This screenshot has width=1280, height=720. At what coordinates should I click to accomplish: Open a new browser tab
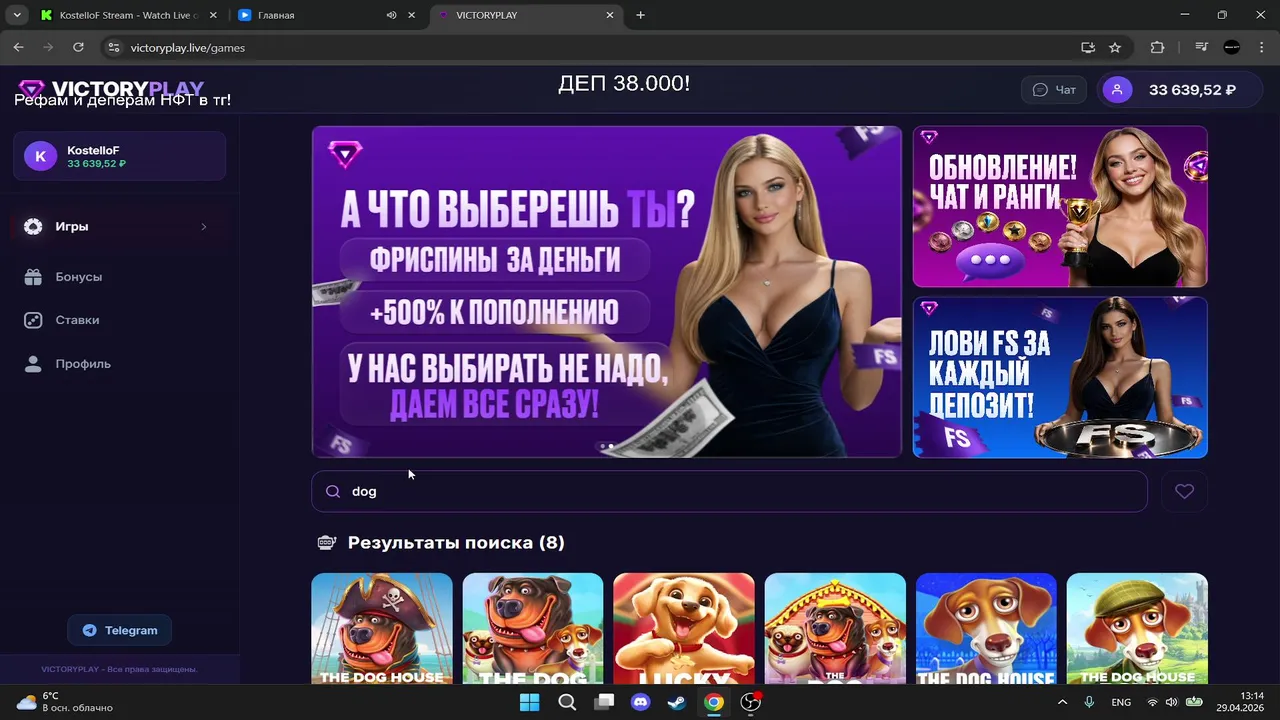(x=640, y=15)
